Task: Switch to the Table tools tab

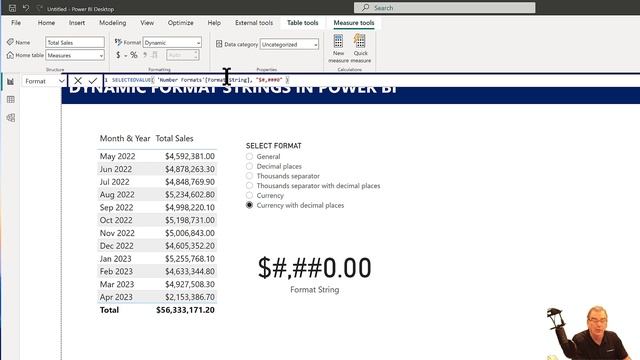Action: pos(302,23)
